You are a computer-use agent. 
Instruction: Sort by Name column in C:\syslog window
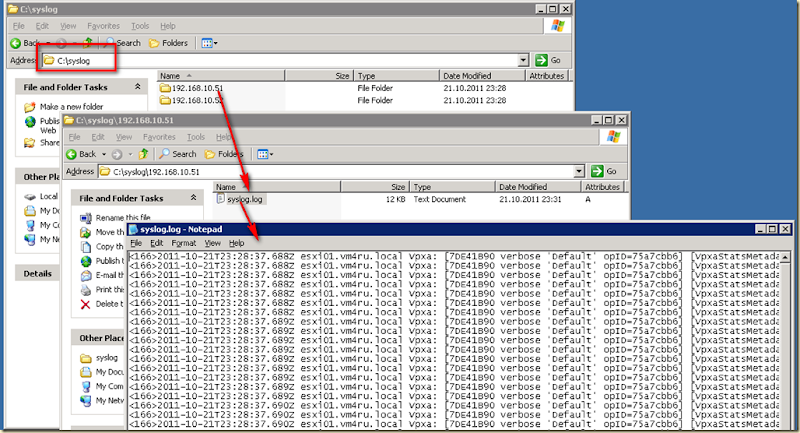pyautogui.click(x=220, y=75)
